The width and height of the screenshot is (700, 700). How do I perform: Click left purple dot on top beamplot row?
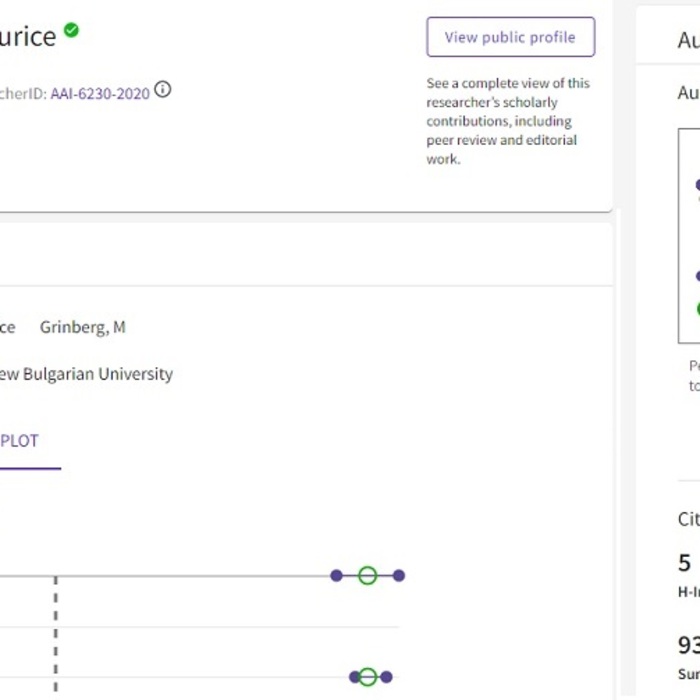coord(337,575)
